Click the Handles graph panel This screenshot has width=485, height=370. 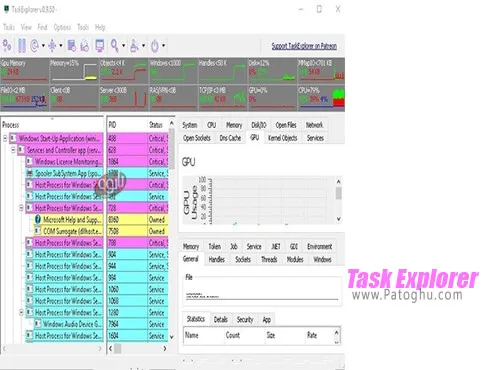tap(223, 70)
